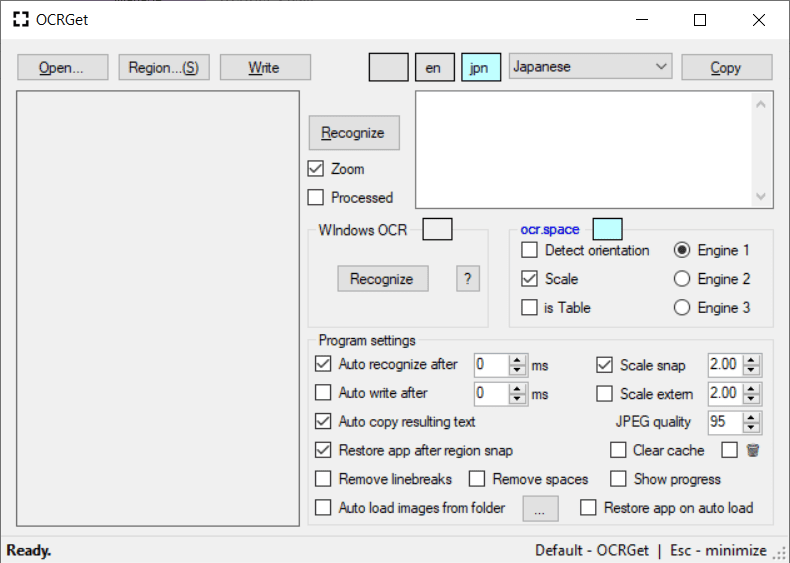Click the question mark help button

467,279
